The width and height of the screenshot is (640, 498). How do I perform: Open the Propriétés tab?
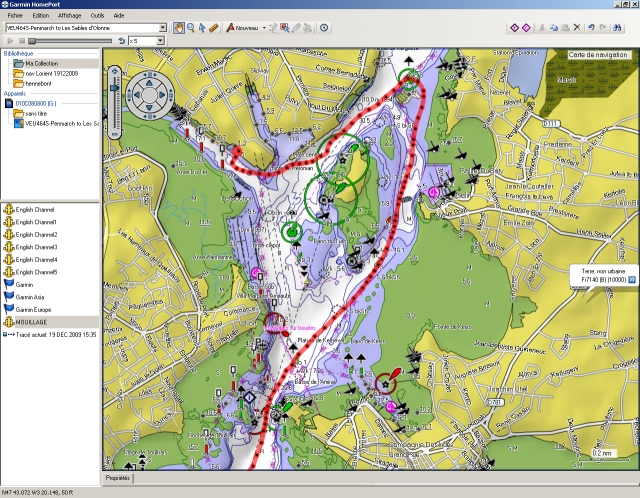point(118,478)
